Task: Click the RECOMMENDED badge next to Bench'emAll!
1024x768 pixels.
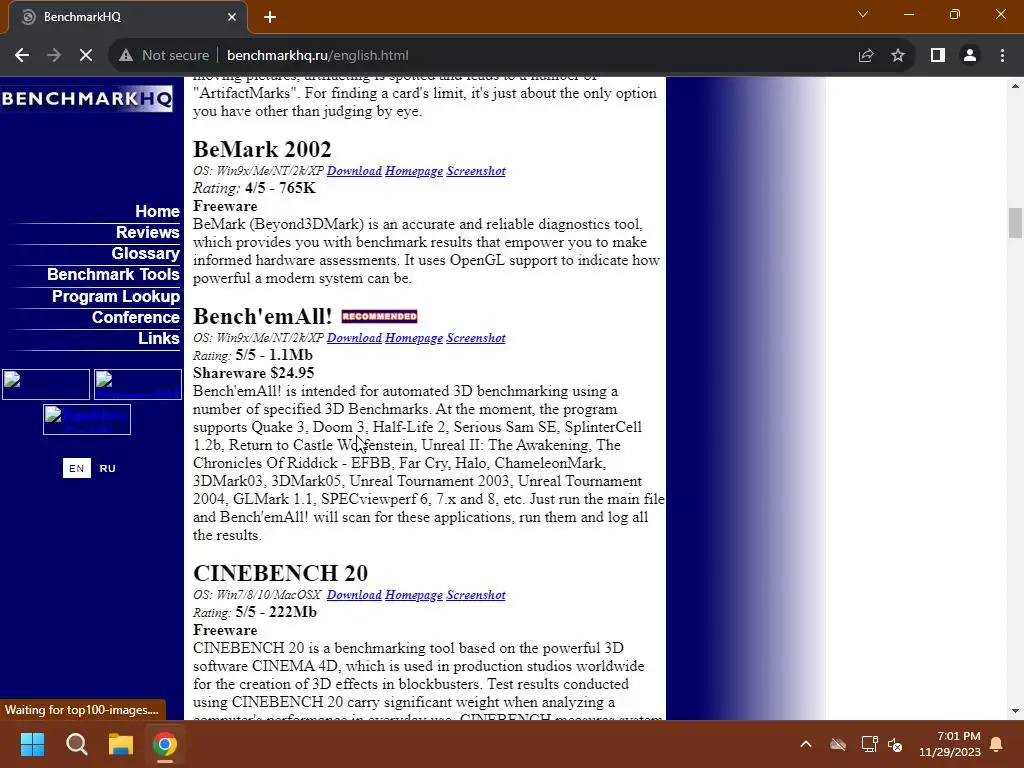Action: pos(379,317)
